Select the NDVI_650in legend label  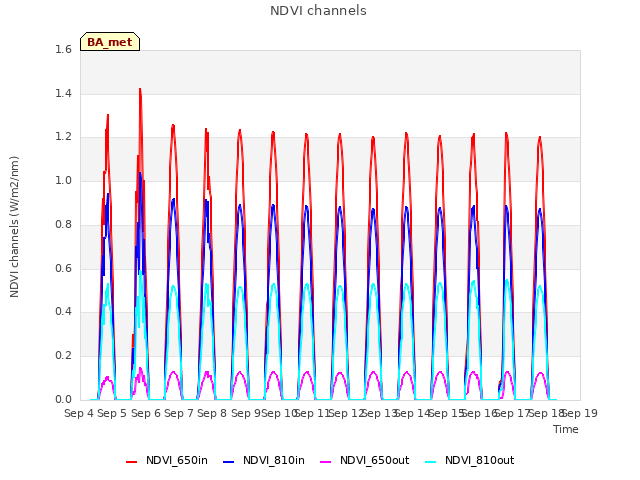pyautogui.click(x=177, y=460)
